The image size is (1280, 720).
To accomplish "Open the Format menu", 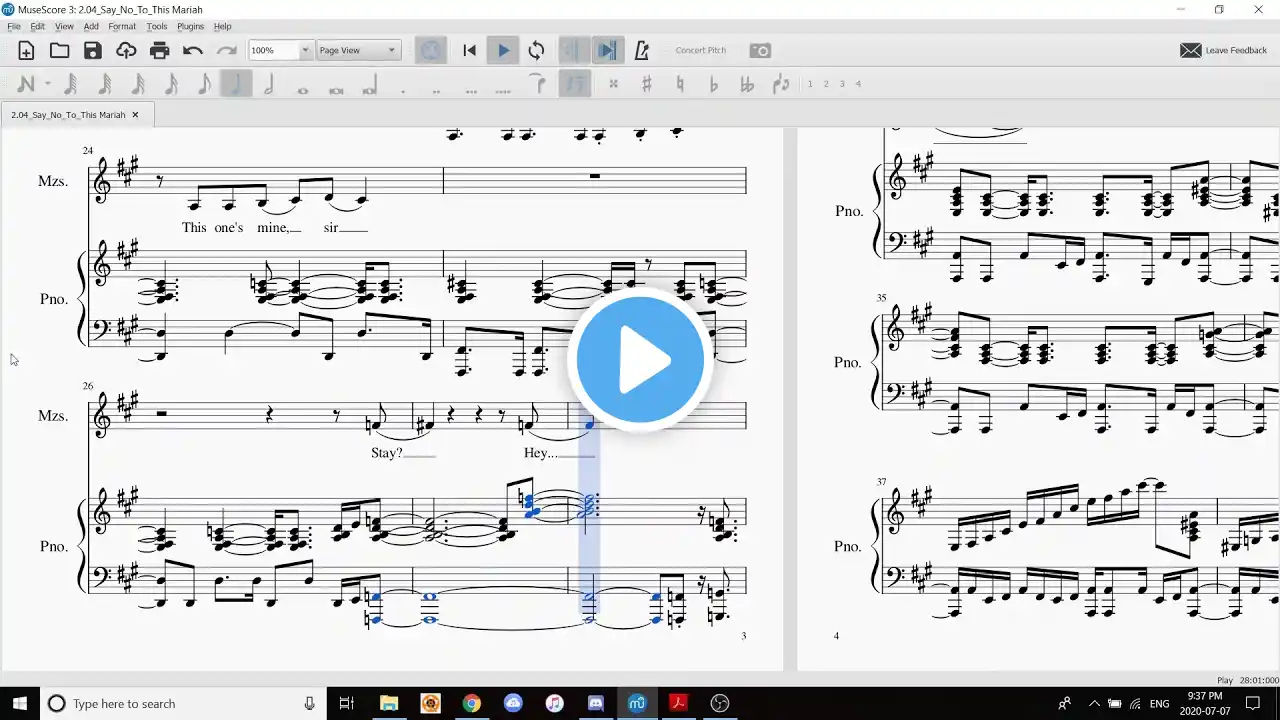I will pyautogui.click(x=122, y=26).
